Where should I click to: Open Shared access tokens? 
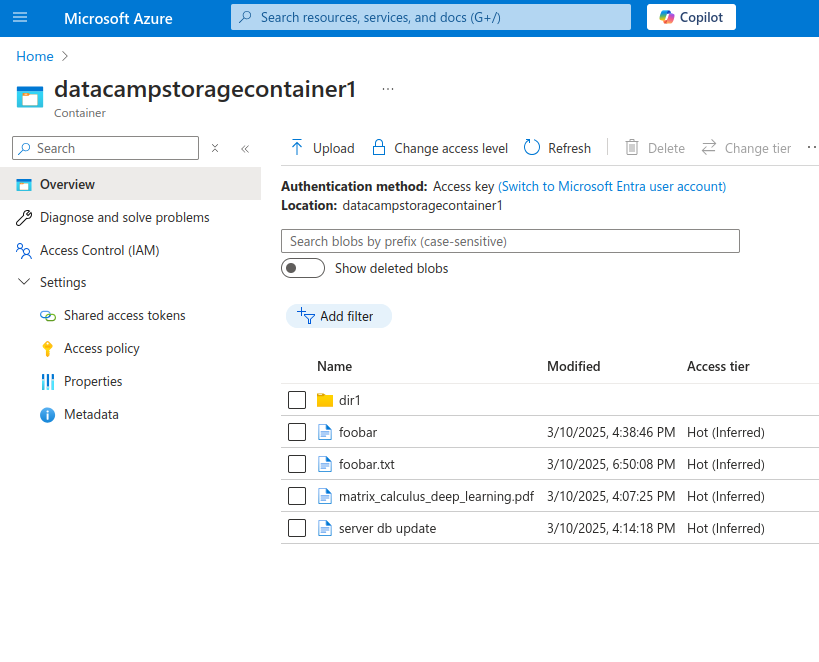click(124, 315)
